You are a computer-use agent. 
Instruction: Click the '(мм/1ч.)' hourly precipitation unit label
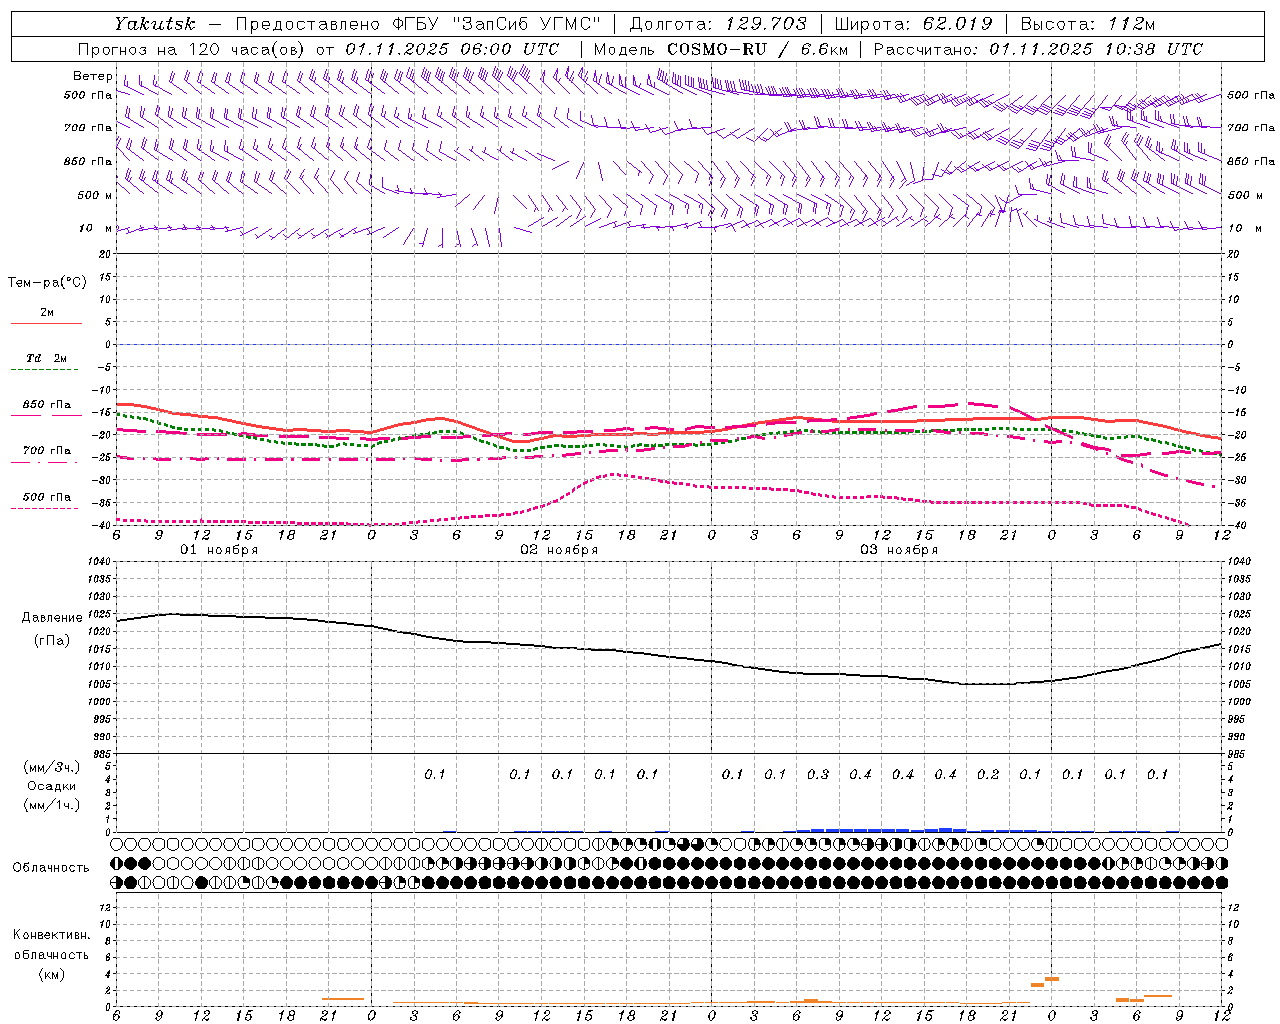pos(52,805)
